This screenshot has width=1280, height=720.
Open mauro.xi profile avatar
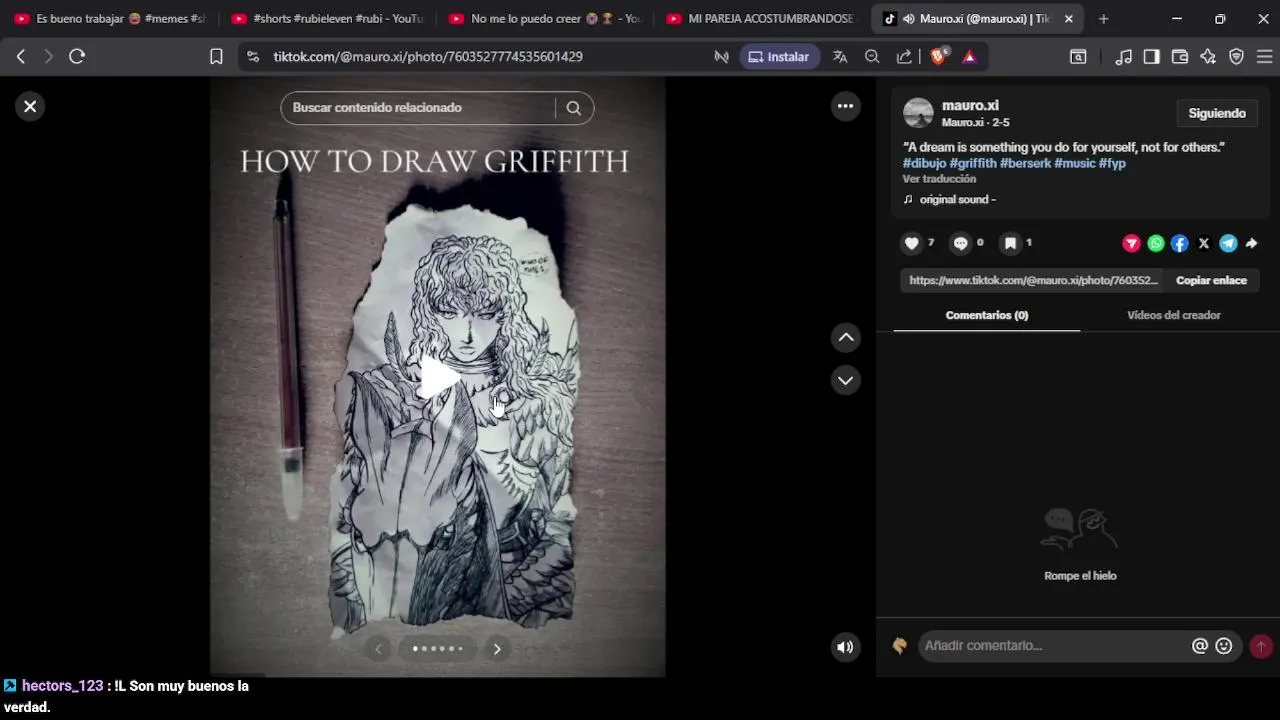918,113
